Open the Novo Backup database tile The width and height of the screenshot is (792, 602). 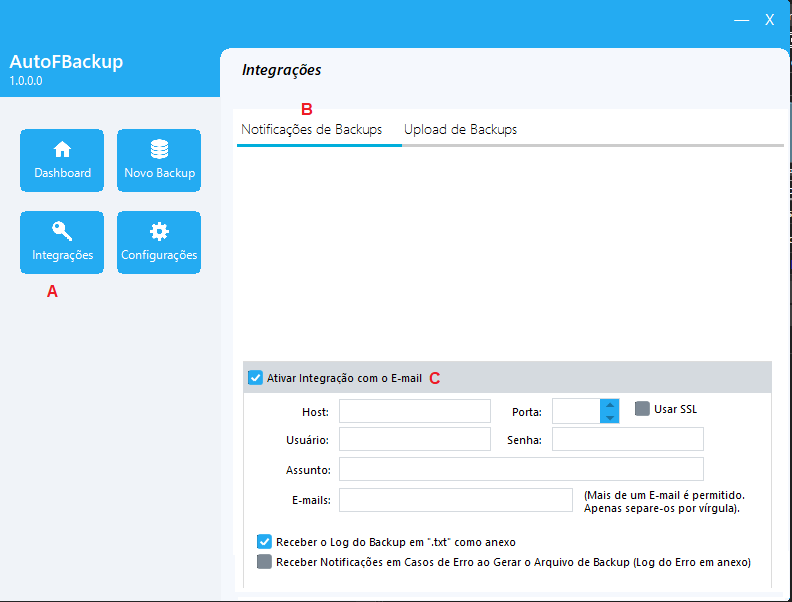coord(159,161)
